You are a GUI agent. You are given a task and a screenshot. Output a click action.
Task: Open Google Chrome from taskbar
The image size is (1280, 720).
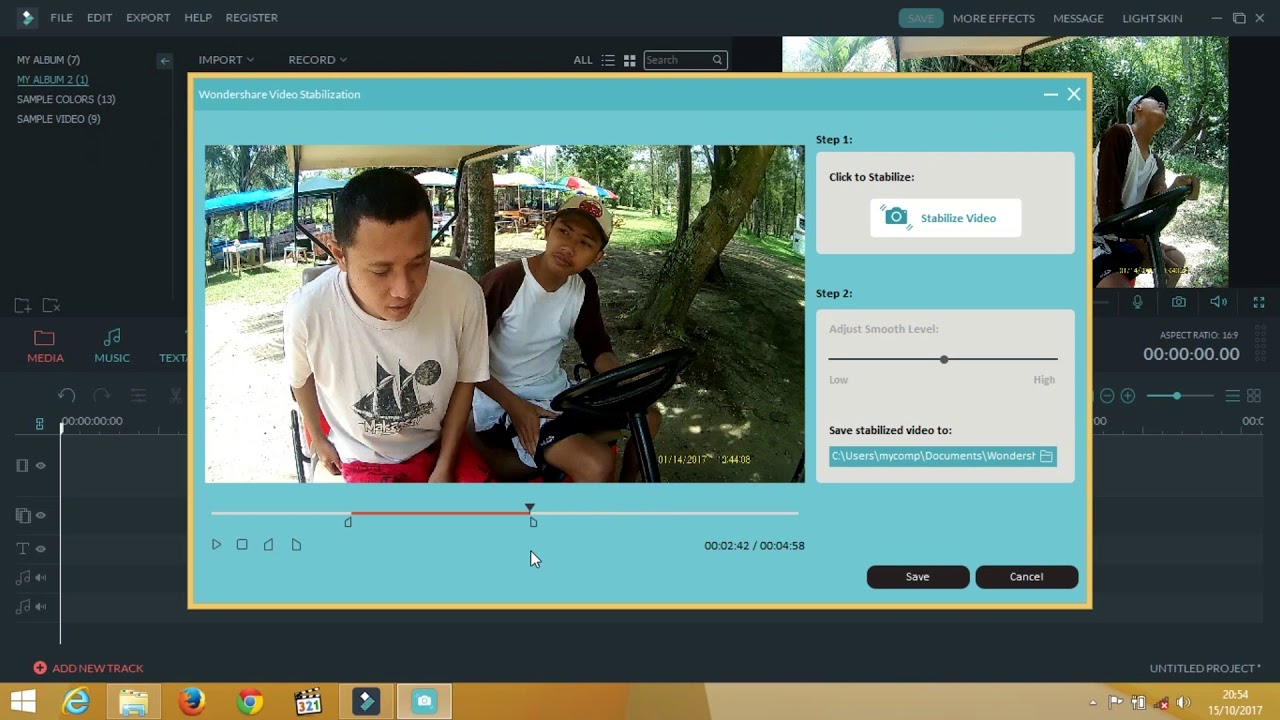250,702
